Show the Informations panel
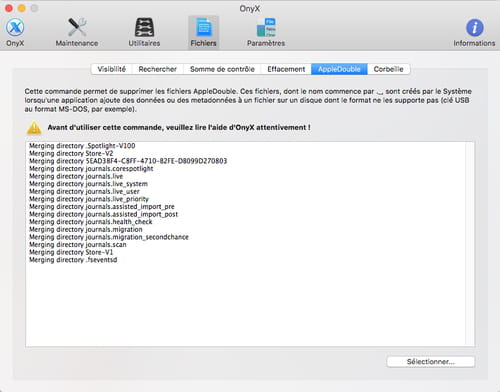This screenshot has width=500, height=392. [474, 32]
